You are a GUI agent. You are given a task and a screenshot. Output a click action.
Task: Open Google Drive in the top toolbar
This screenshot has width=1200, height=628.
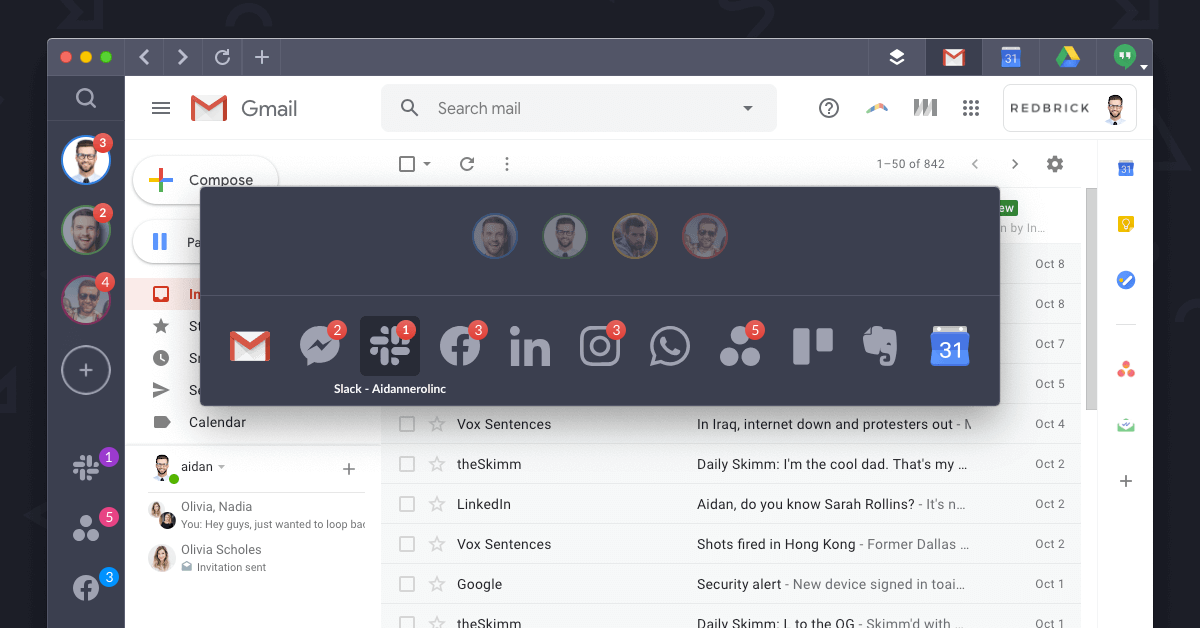pyautogui.click(x=1068, y=57)
